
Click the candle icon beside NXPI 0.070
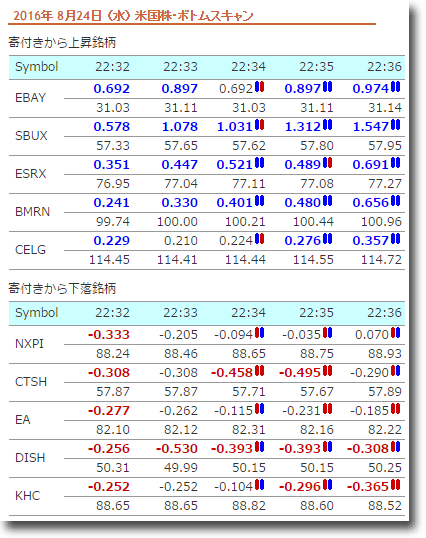[x=395, y=333]
